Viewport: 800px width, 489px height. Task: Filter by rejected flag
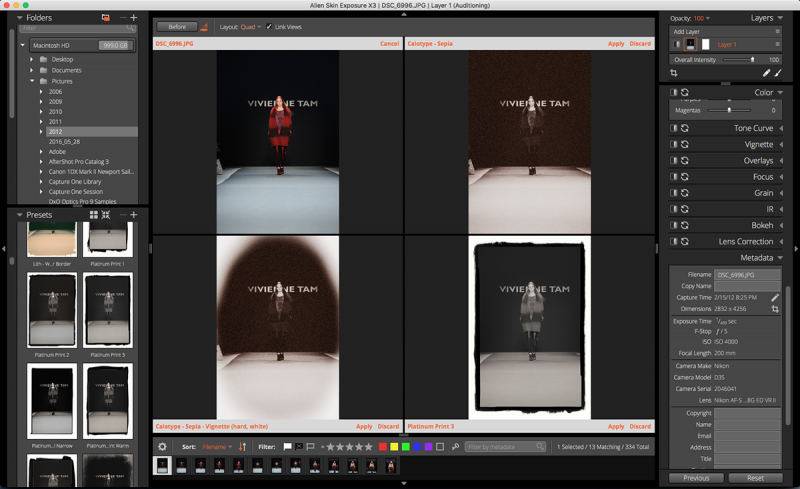(x=299, y=447)
